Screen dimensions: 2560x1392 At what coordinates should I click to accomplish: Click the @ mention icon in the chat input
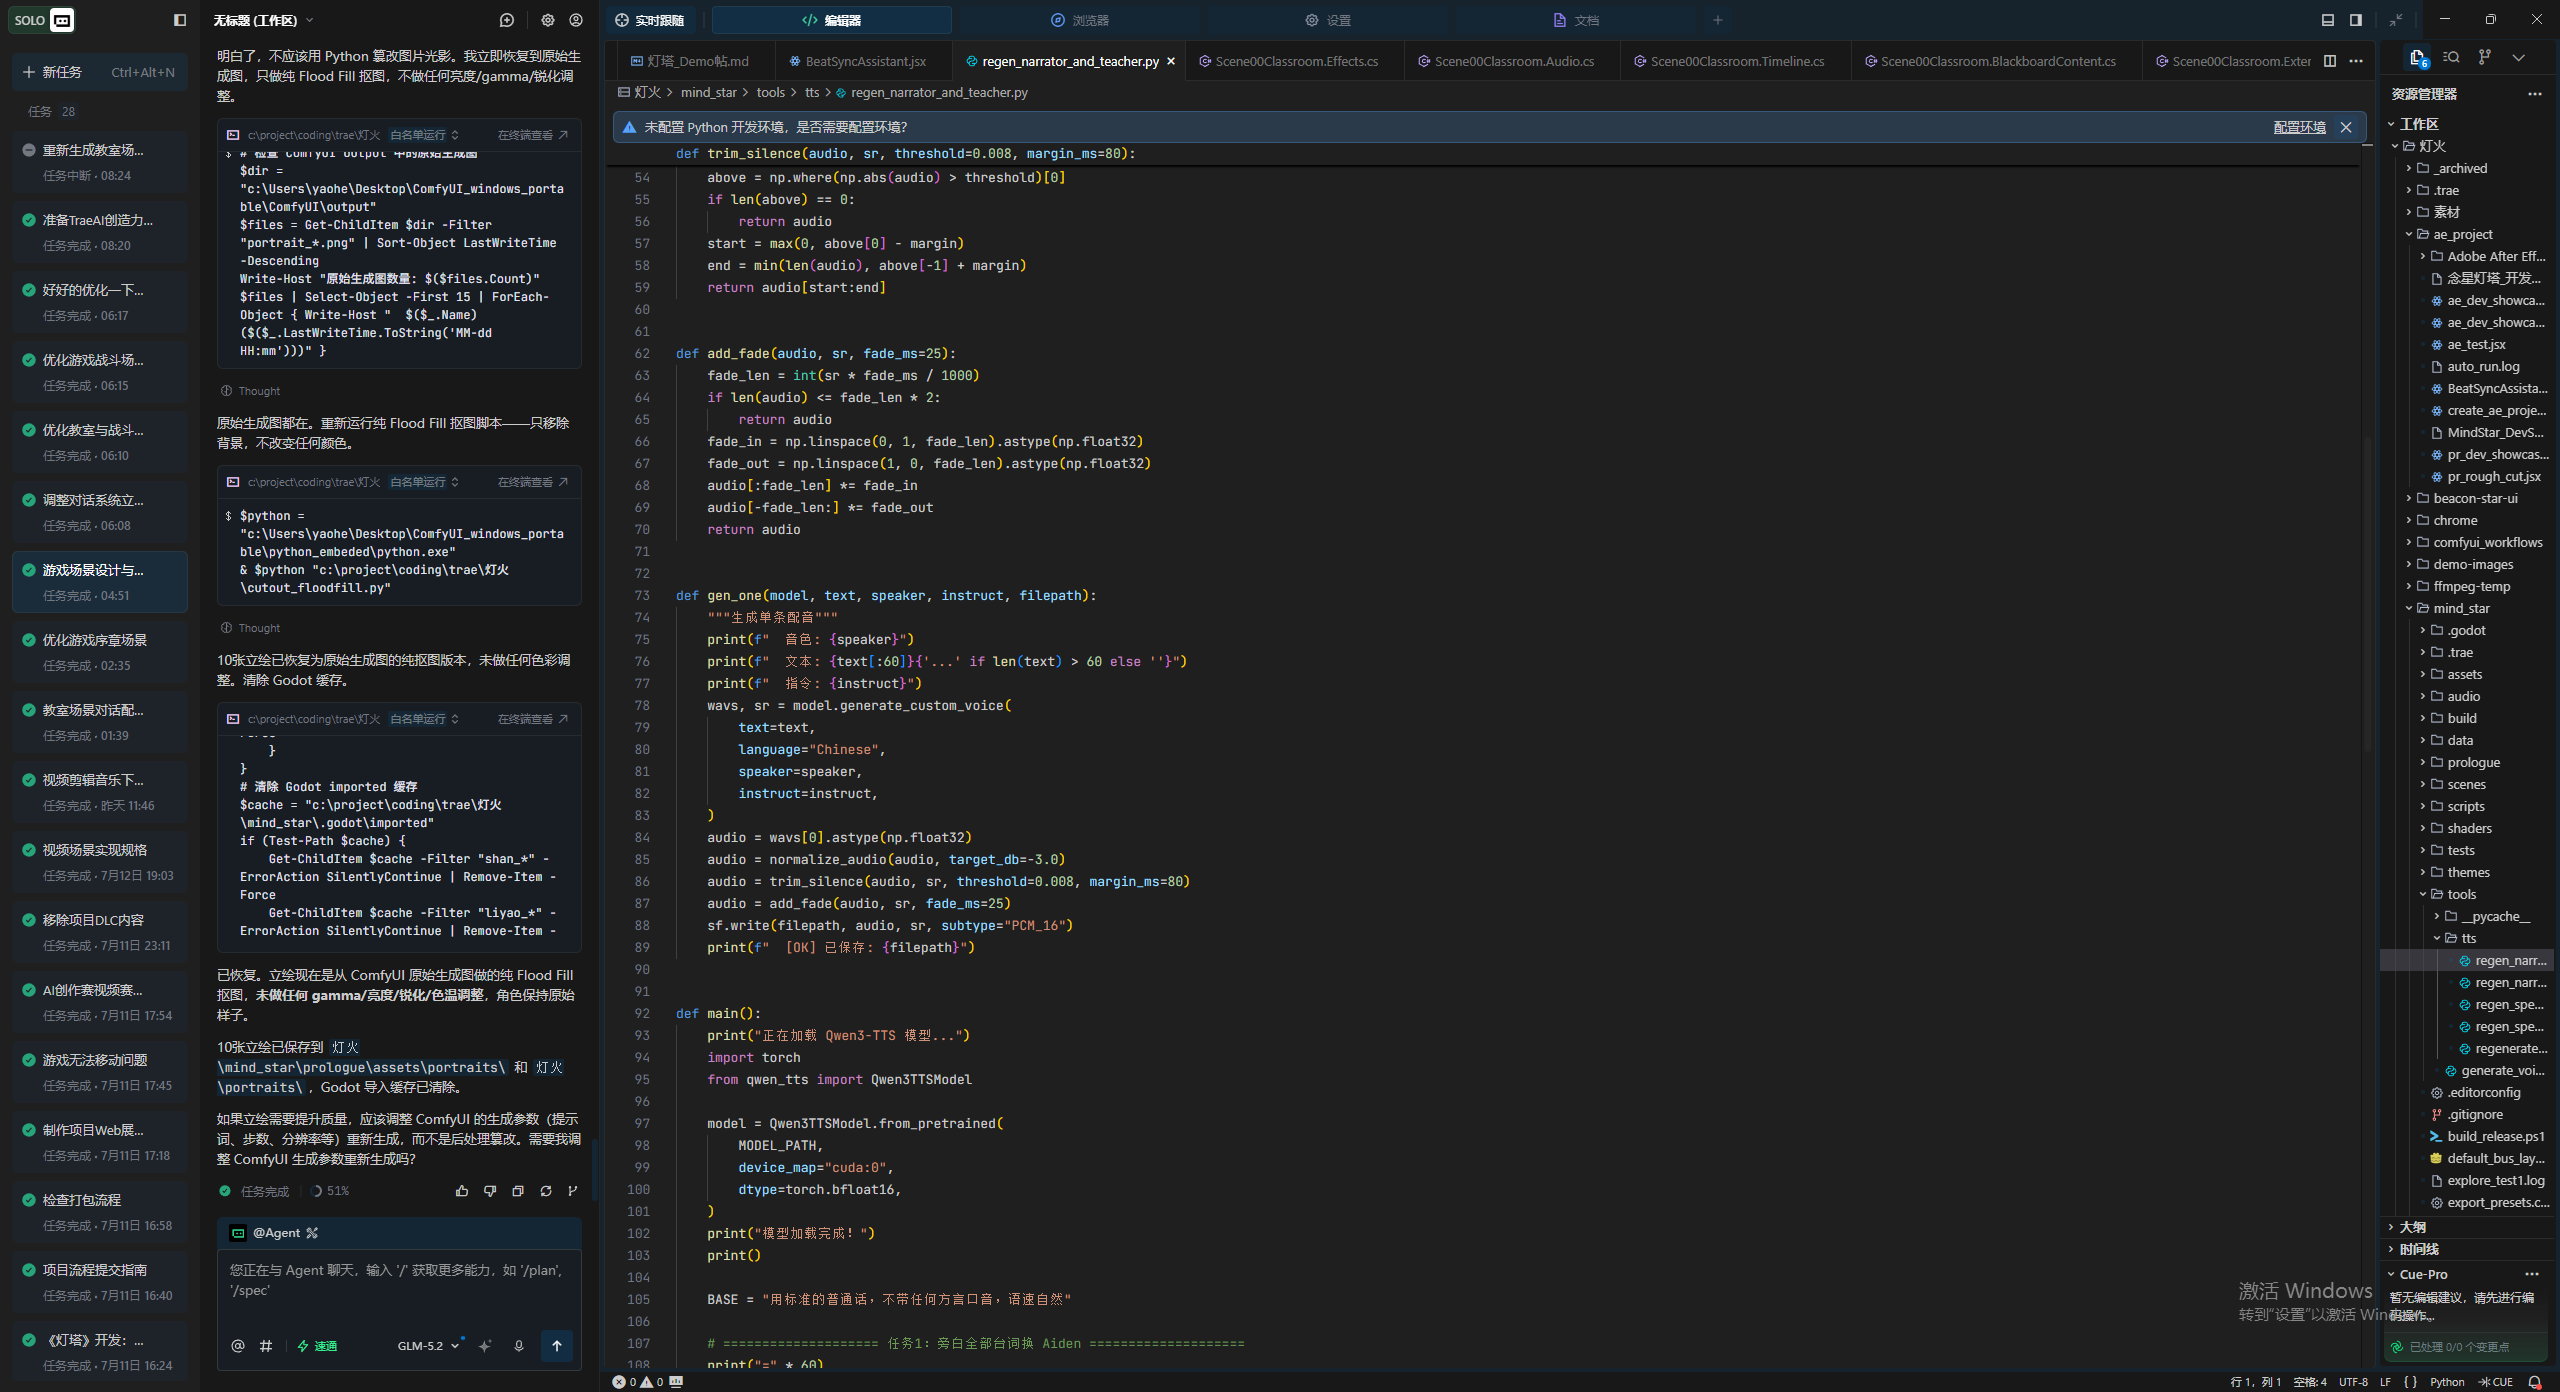[x=238, y=1346]
